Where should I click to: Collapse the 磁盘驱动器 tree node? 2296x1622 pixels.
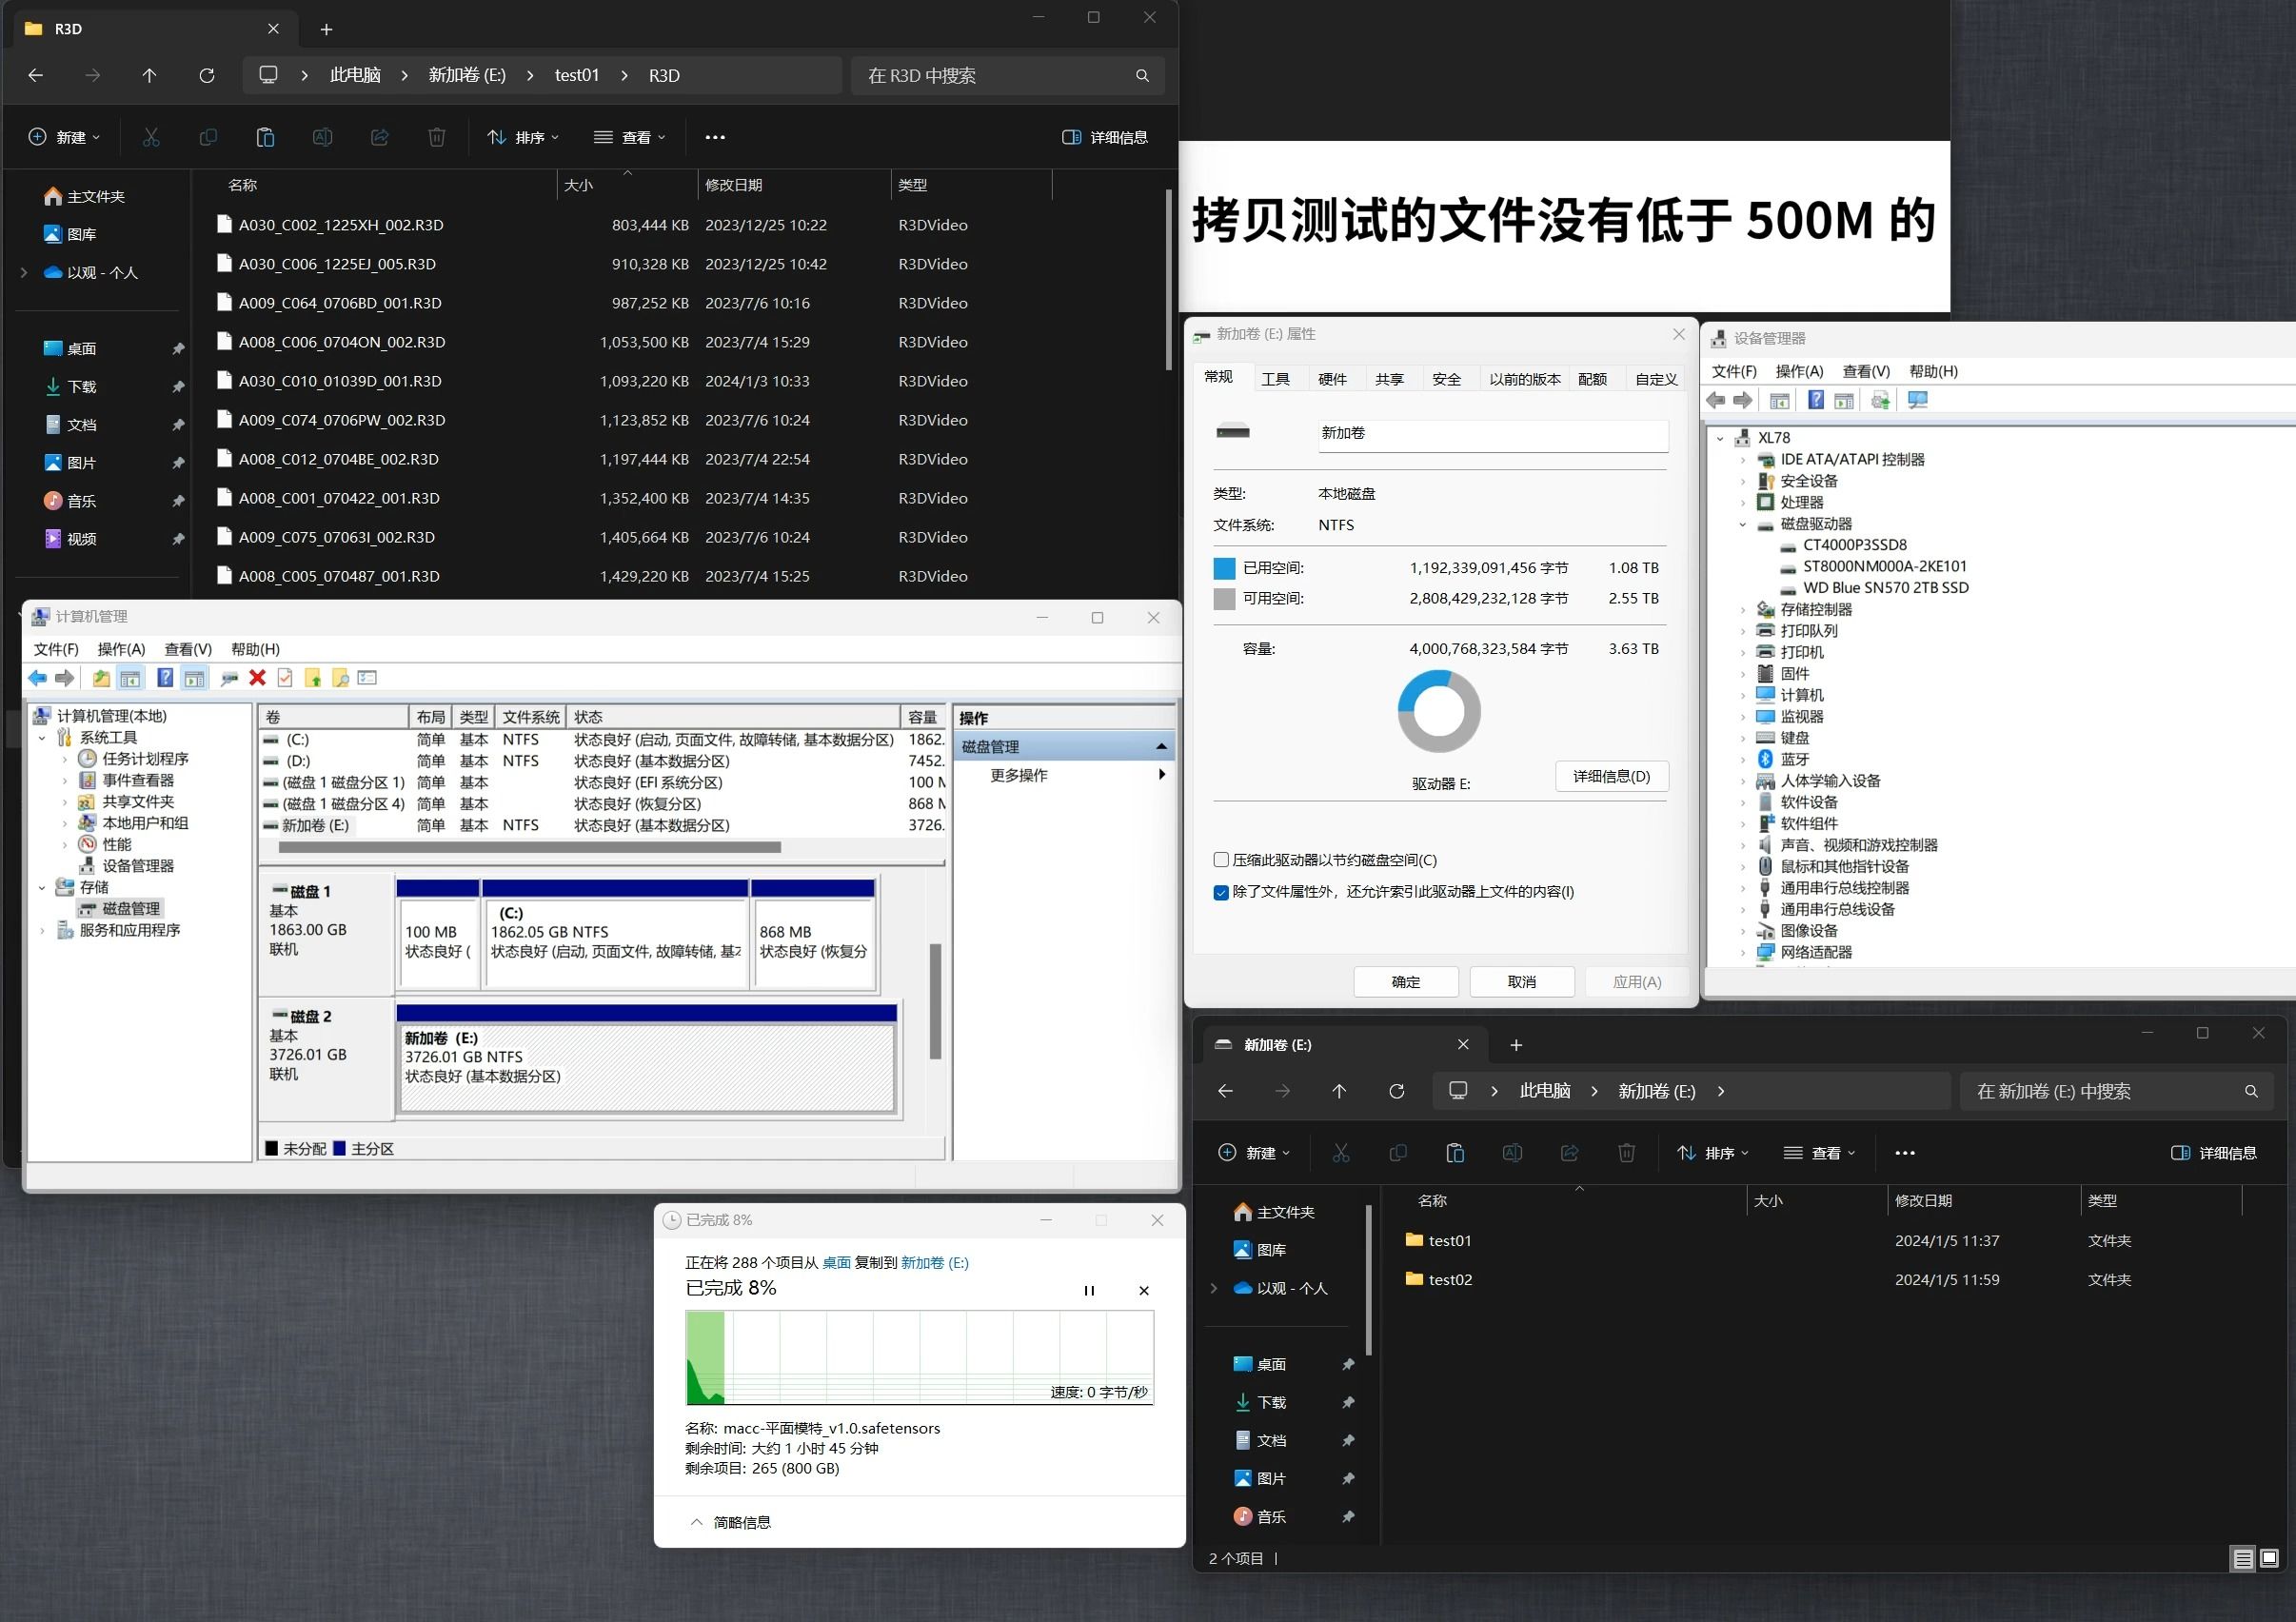tap(1742, 523)
